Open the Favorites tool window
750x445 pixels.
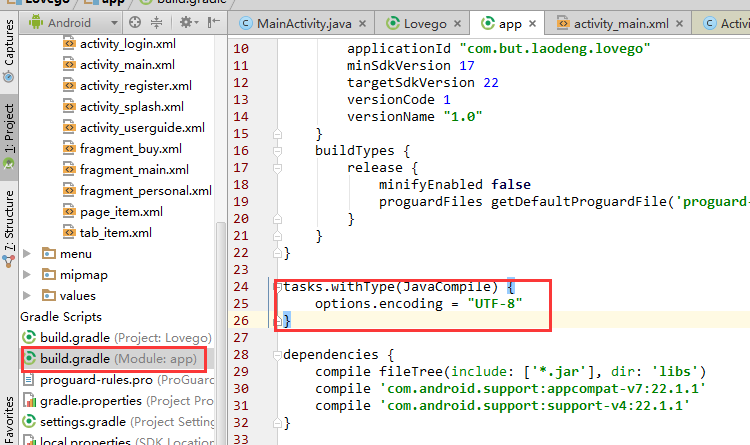(x=9, y=420)
